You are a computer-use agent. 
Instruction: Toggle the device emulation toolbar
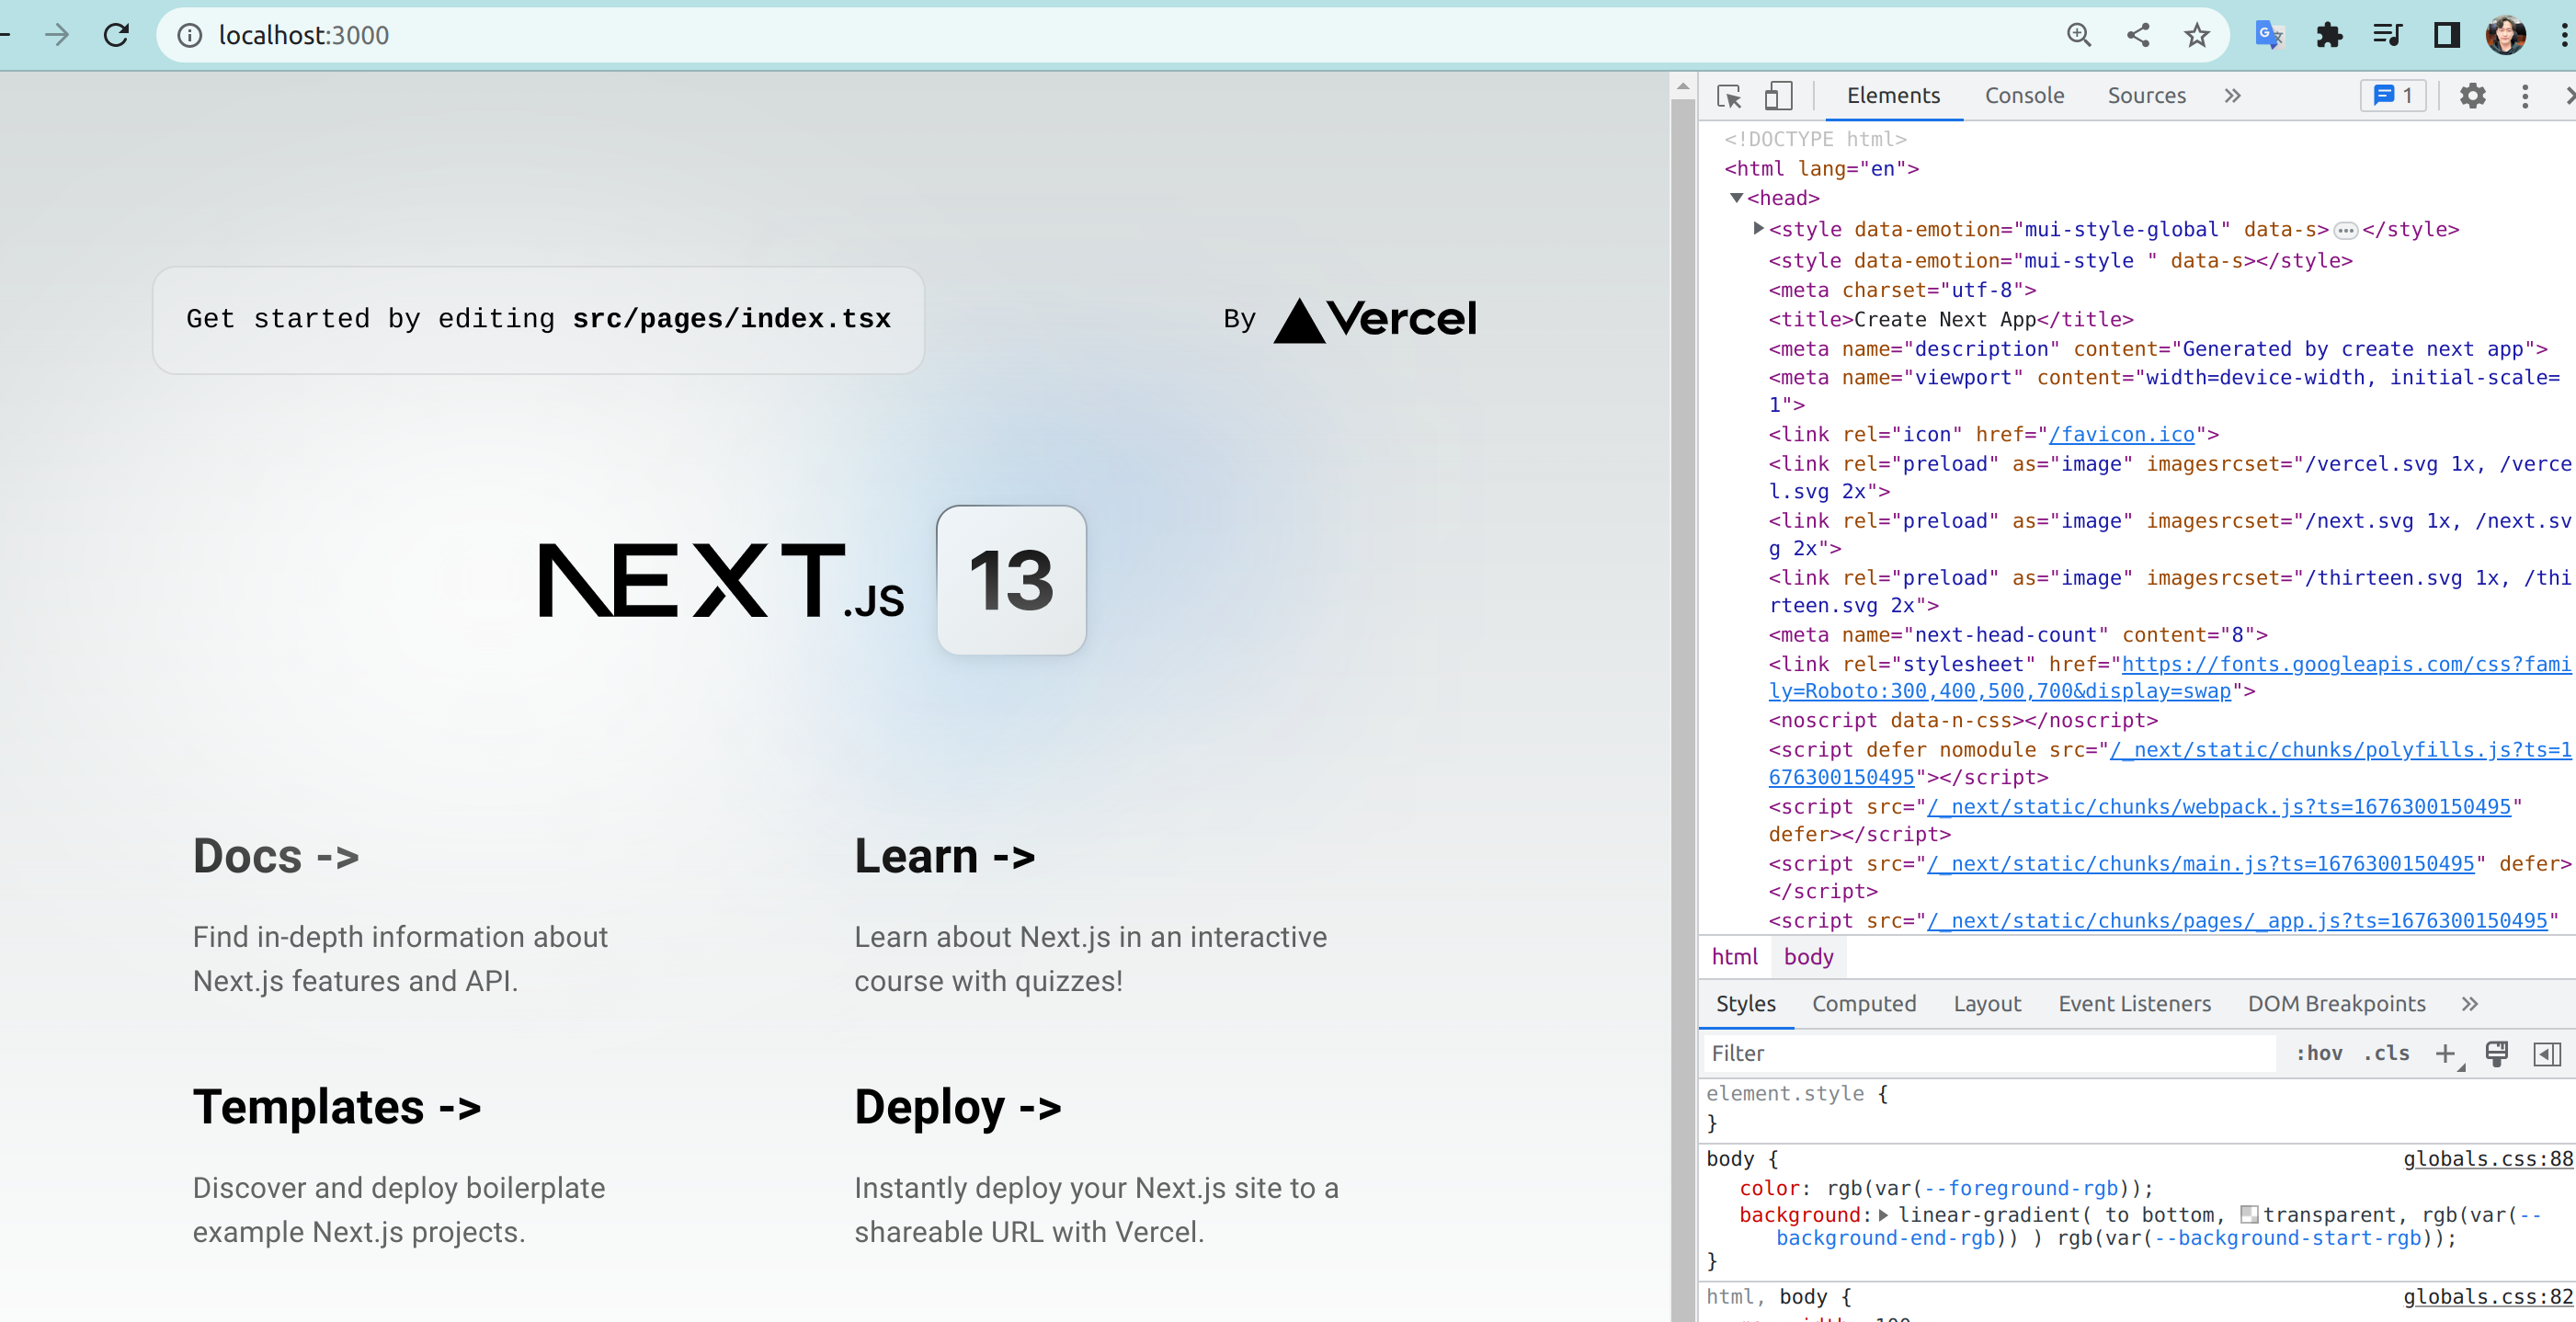click(1778, 96)
